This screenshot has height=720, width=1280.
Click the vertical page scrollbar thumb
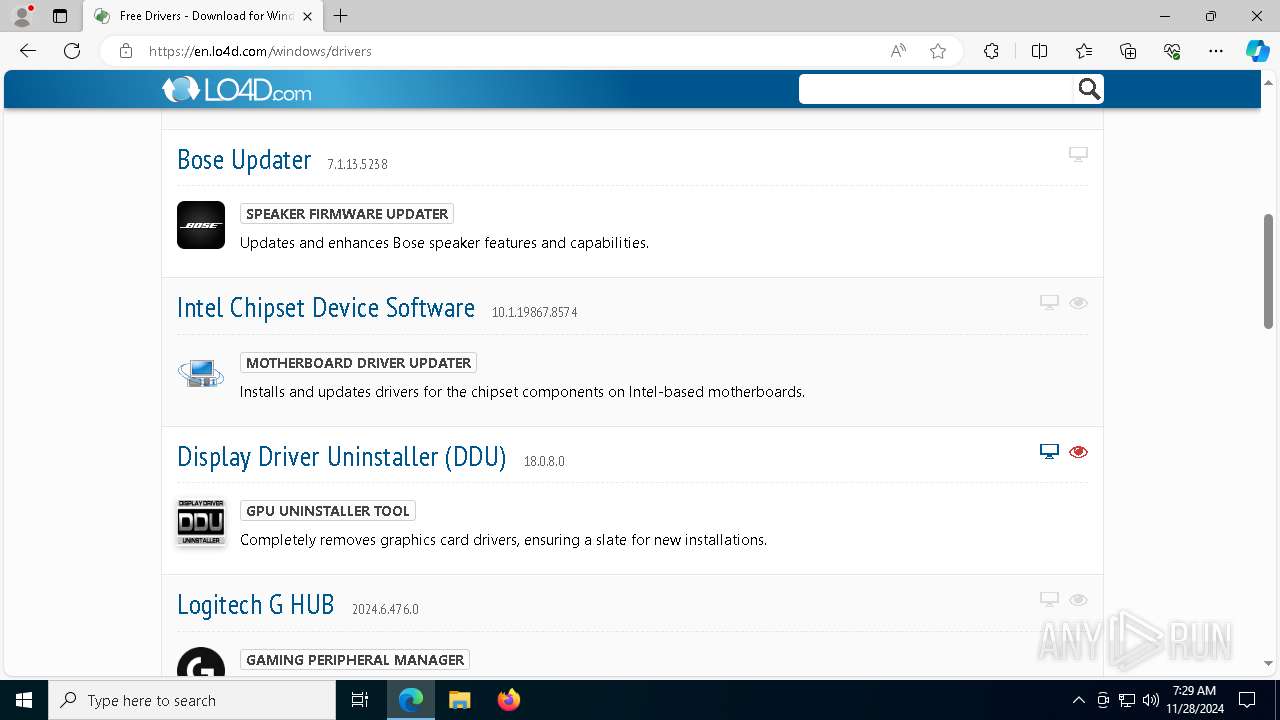click(x=1268, y=270)
